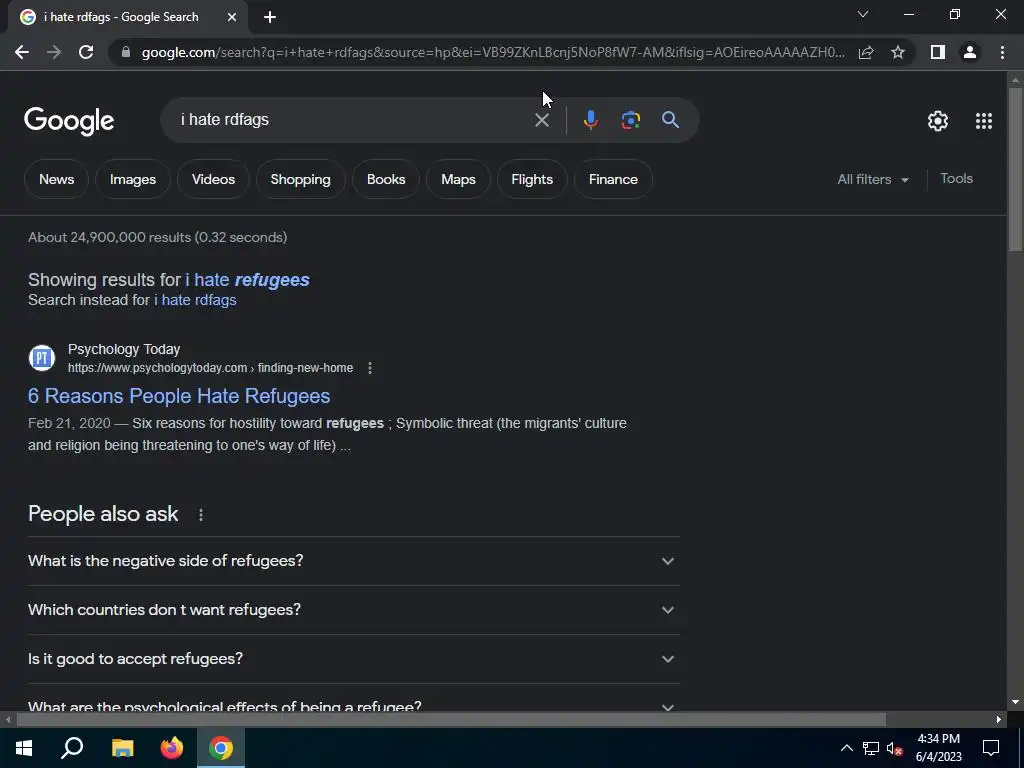Image resolution: width=1024 pixels, height=768 pixels.
Task: Open the tab search dropdown
Action: [x=863, y=14]
